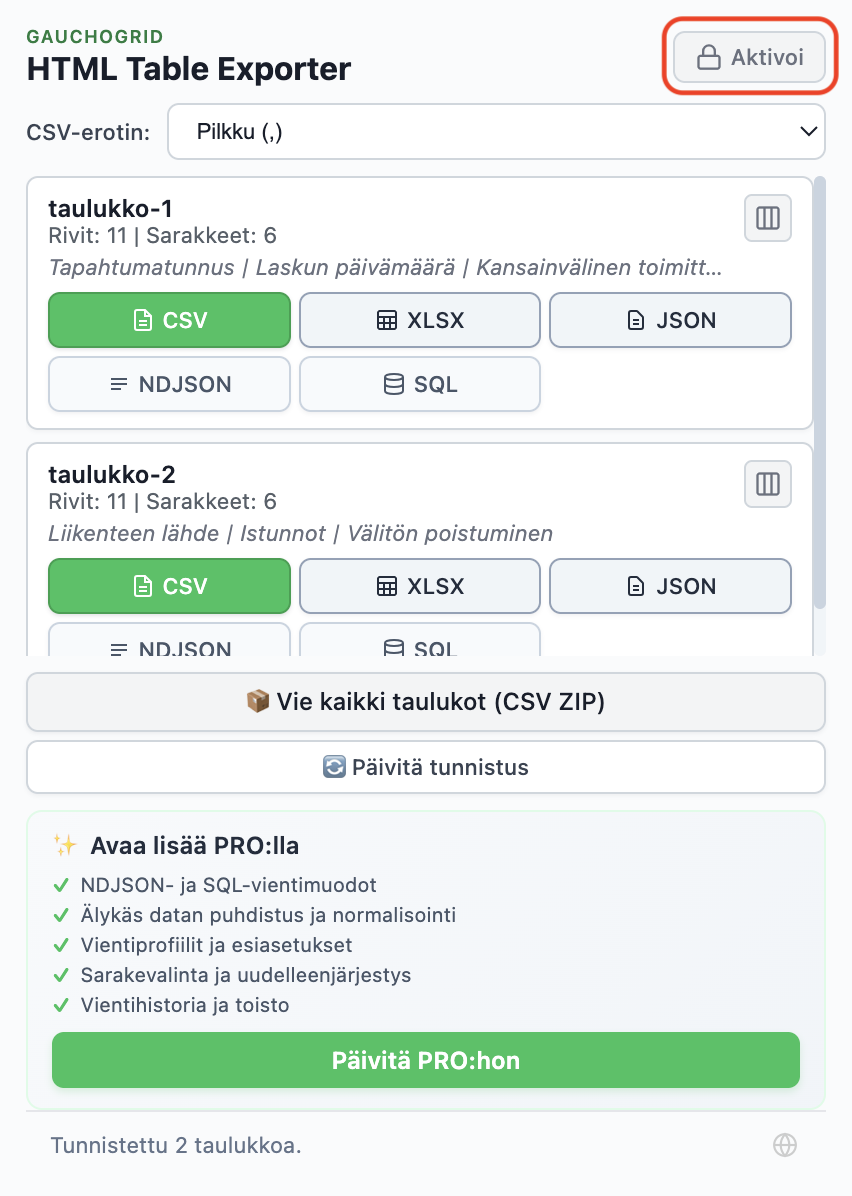Click the columns icon on taulukko-1 card
852x1196 pixels.
pos(767,218)
